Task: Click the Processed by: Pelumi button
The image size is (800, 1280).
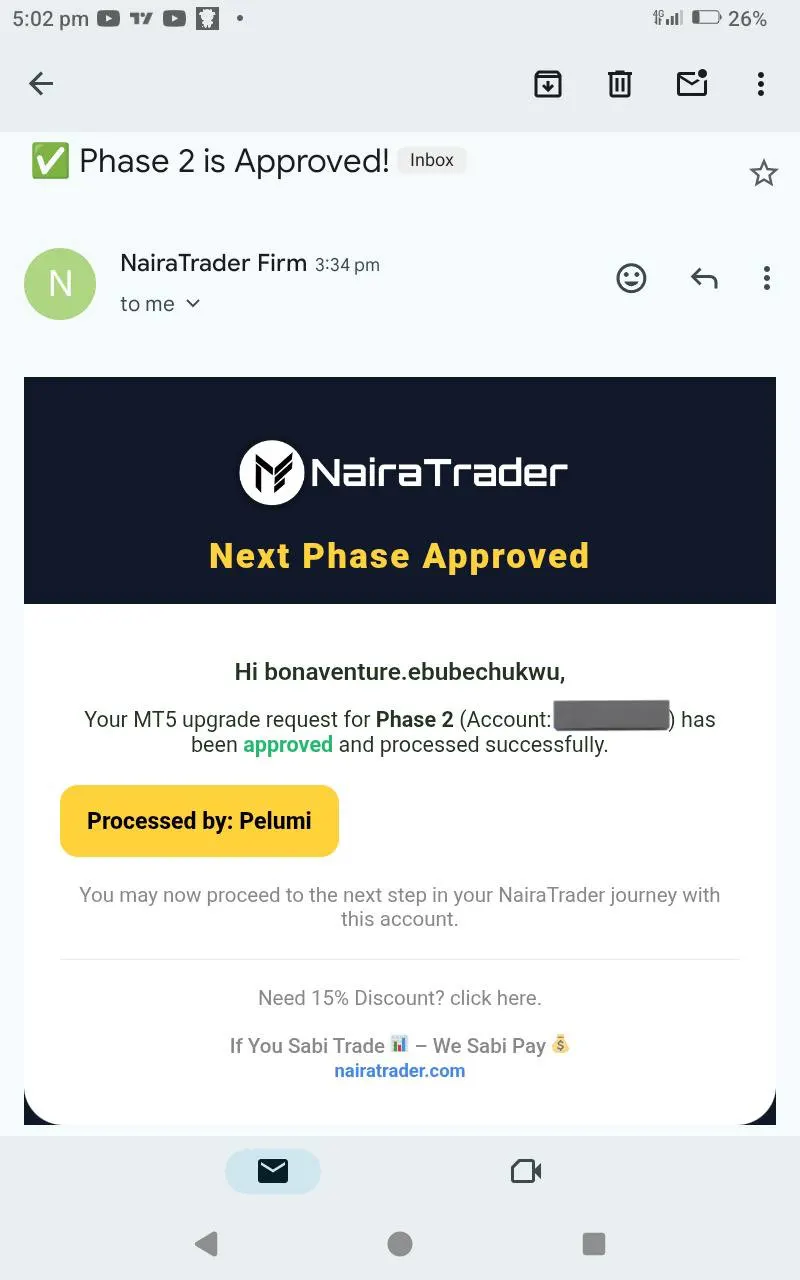Action: coord(200,821)
